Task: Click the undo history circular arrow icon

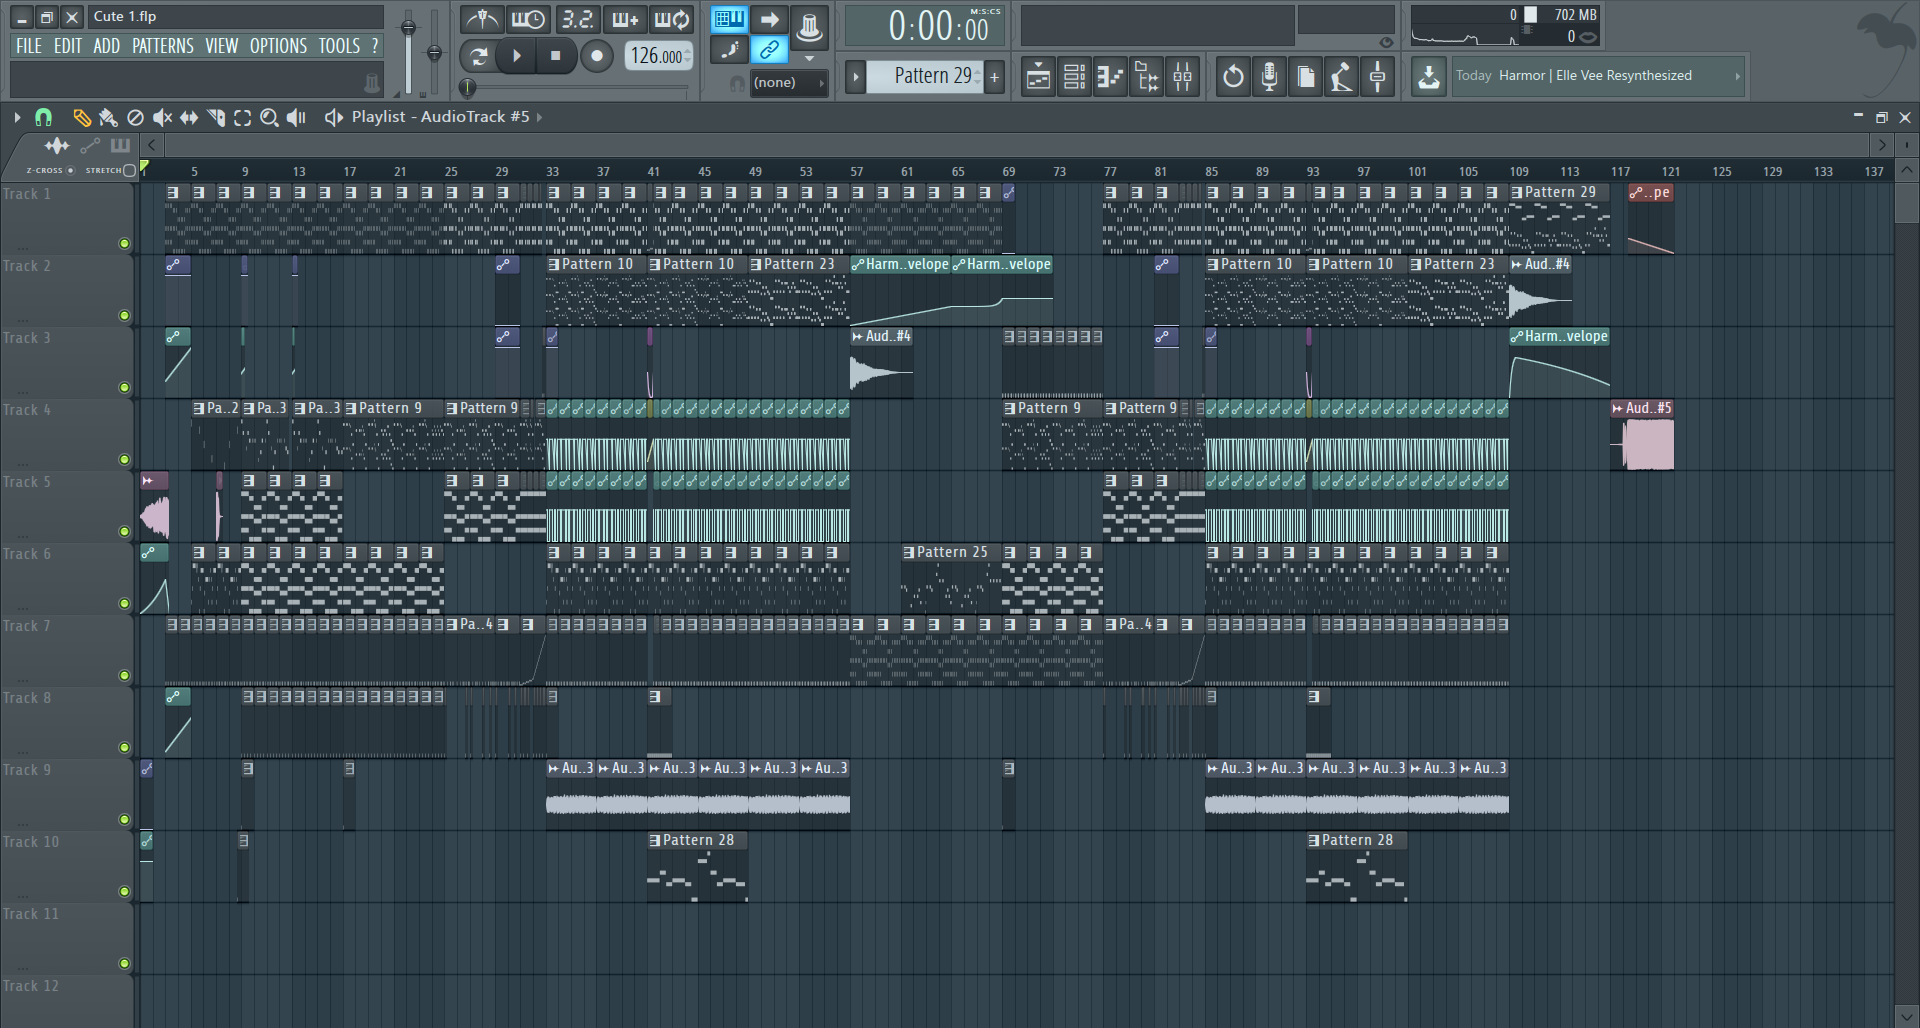Action: coord(1233,77)
